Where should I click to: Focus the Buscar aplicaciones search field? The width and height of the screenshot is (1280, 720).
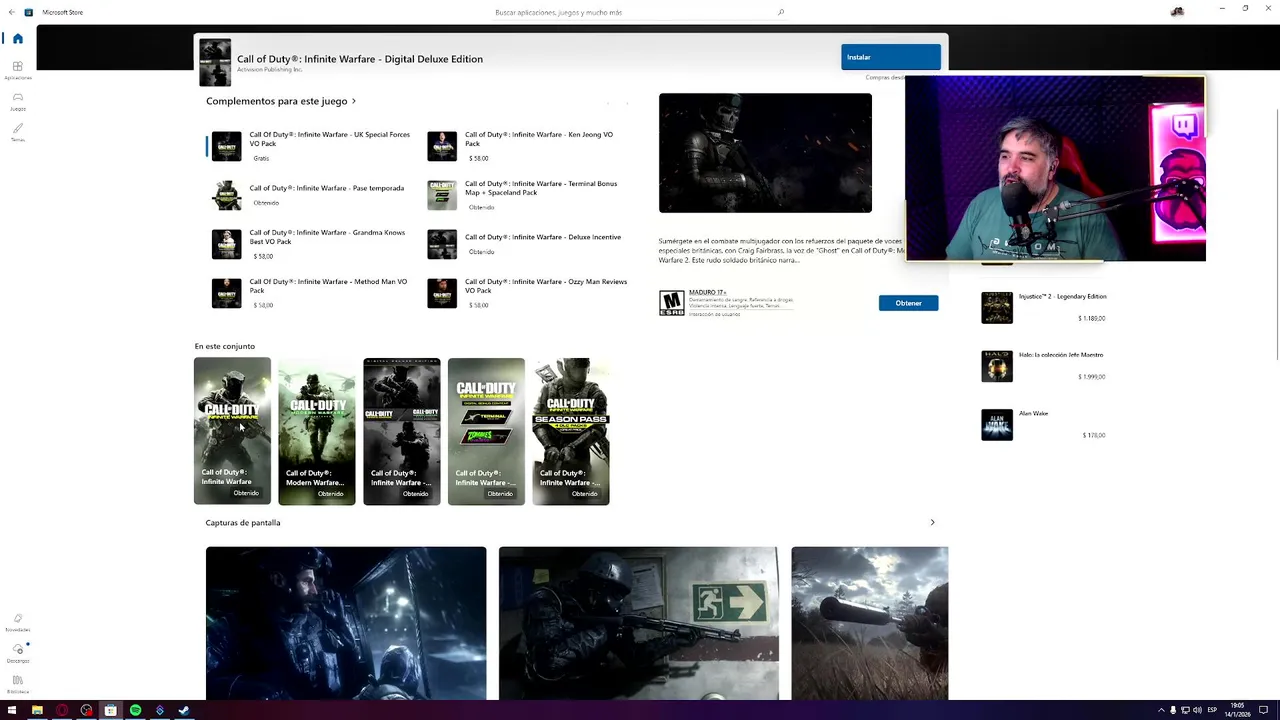click(640, 12)
